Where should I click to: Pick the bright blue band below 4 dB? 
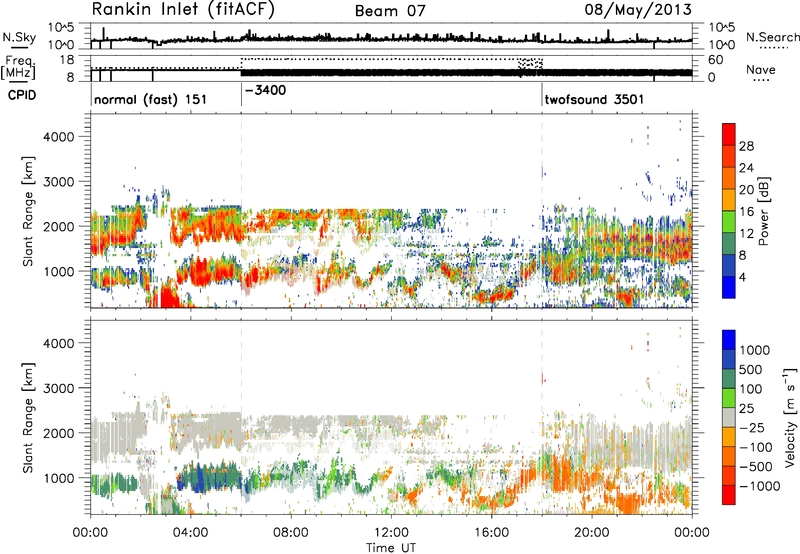(x=729, y=287)
